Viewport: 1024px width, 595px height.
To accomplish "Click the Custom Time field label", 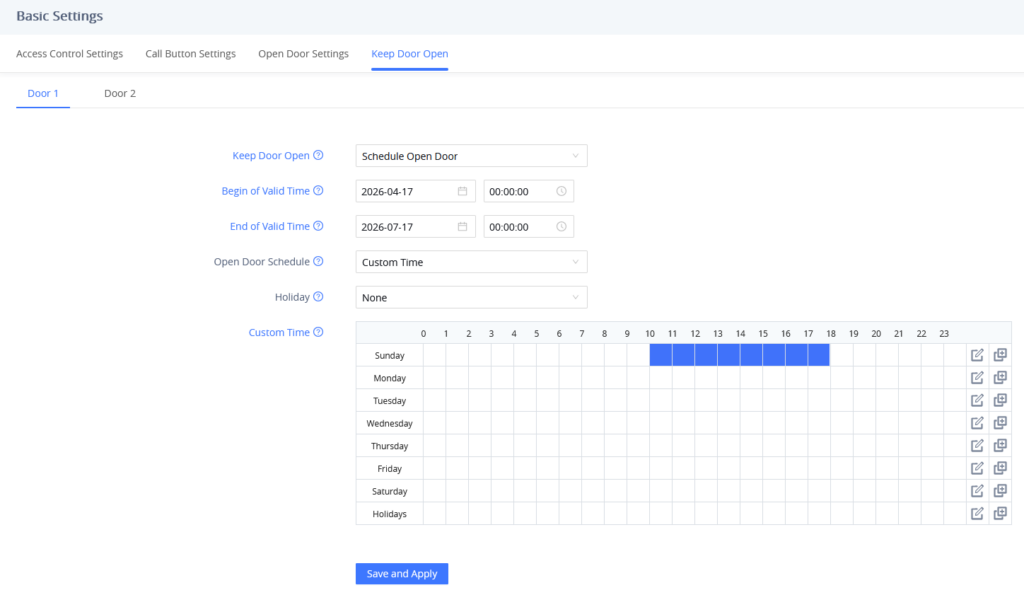I will (279, 332).
